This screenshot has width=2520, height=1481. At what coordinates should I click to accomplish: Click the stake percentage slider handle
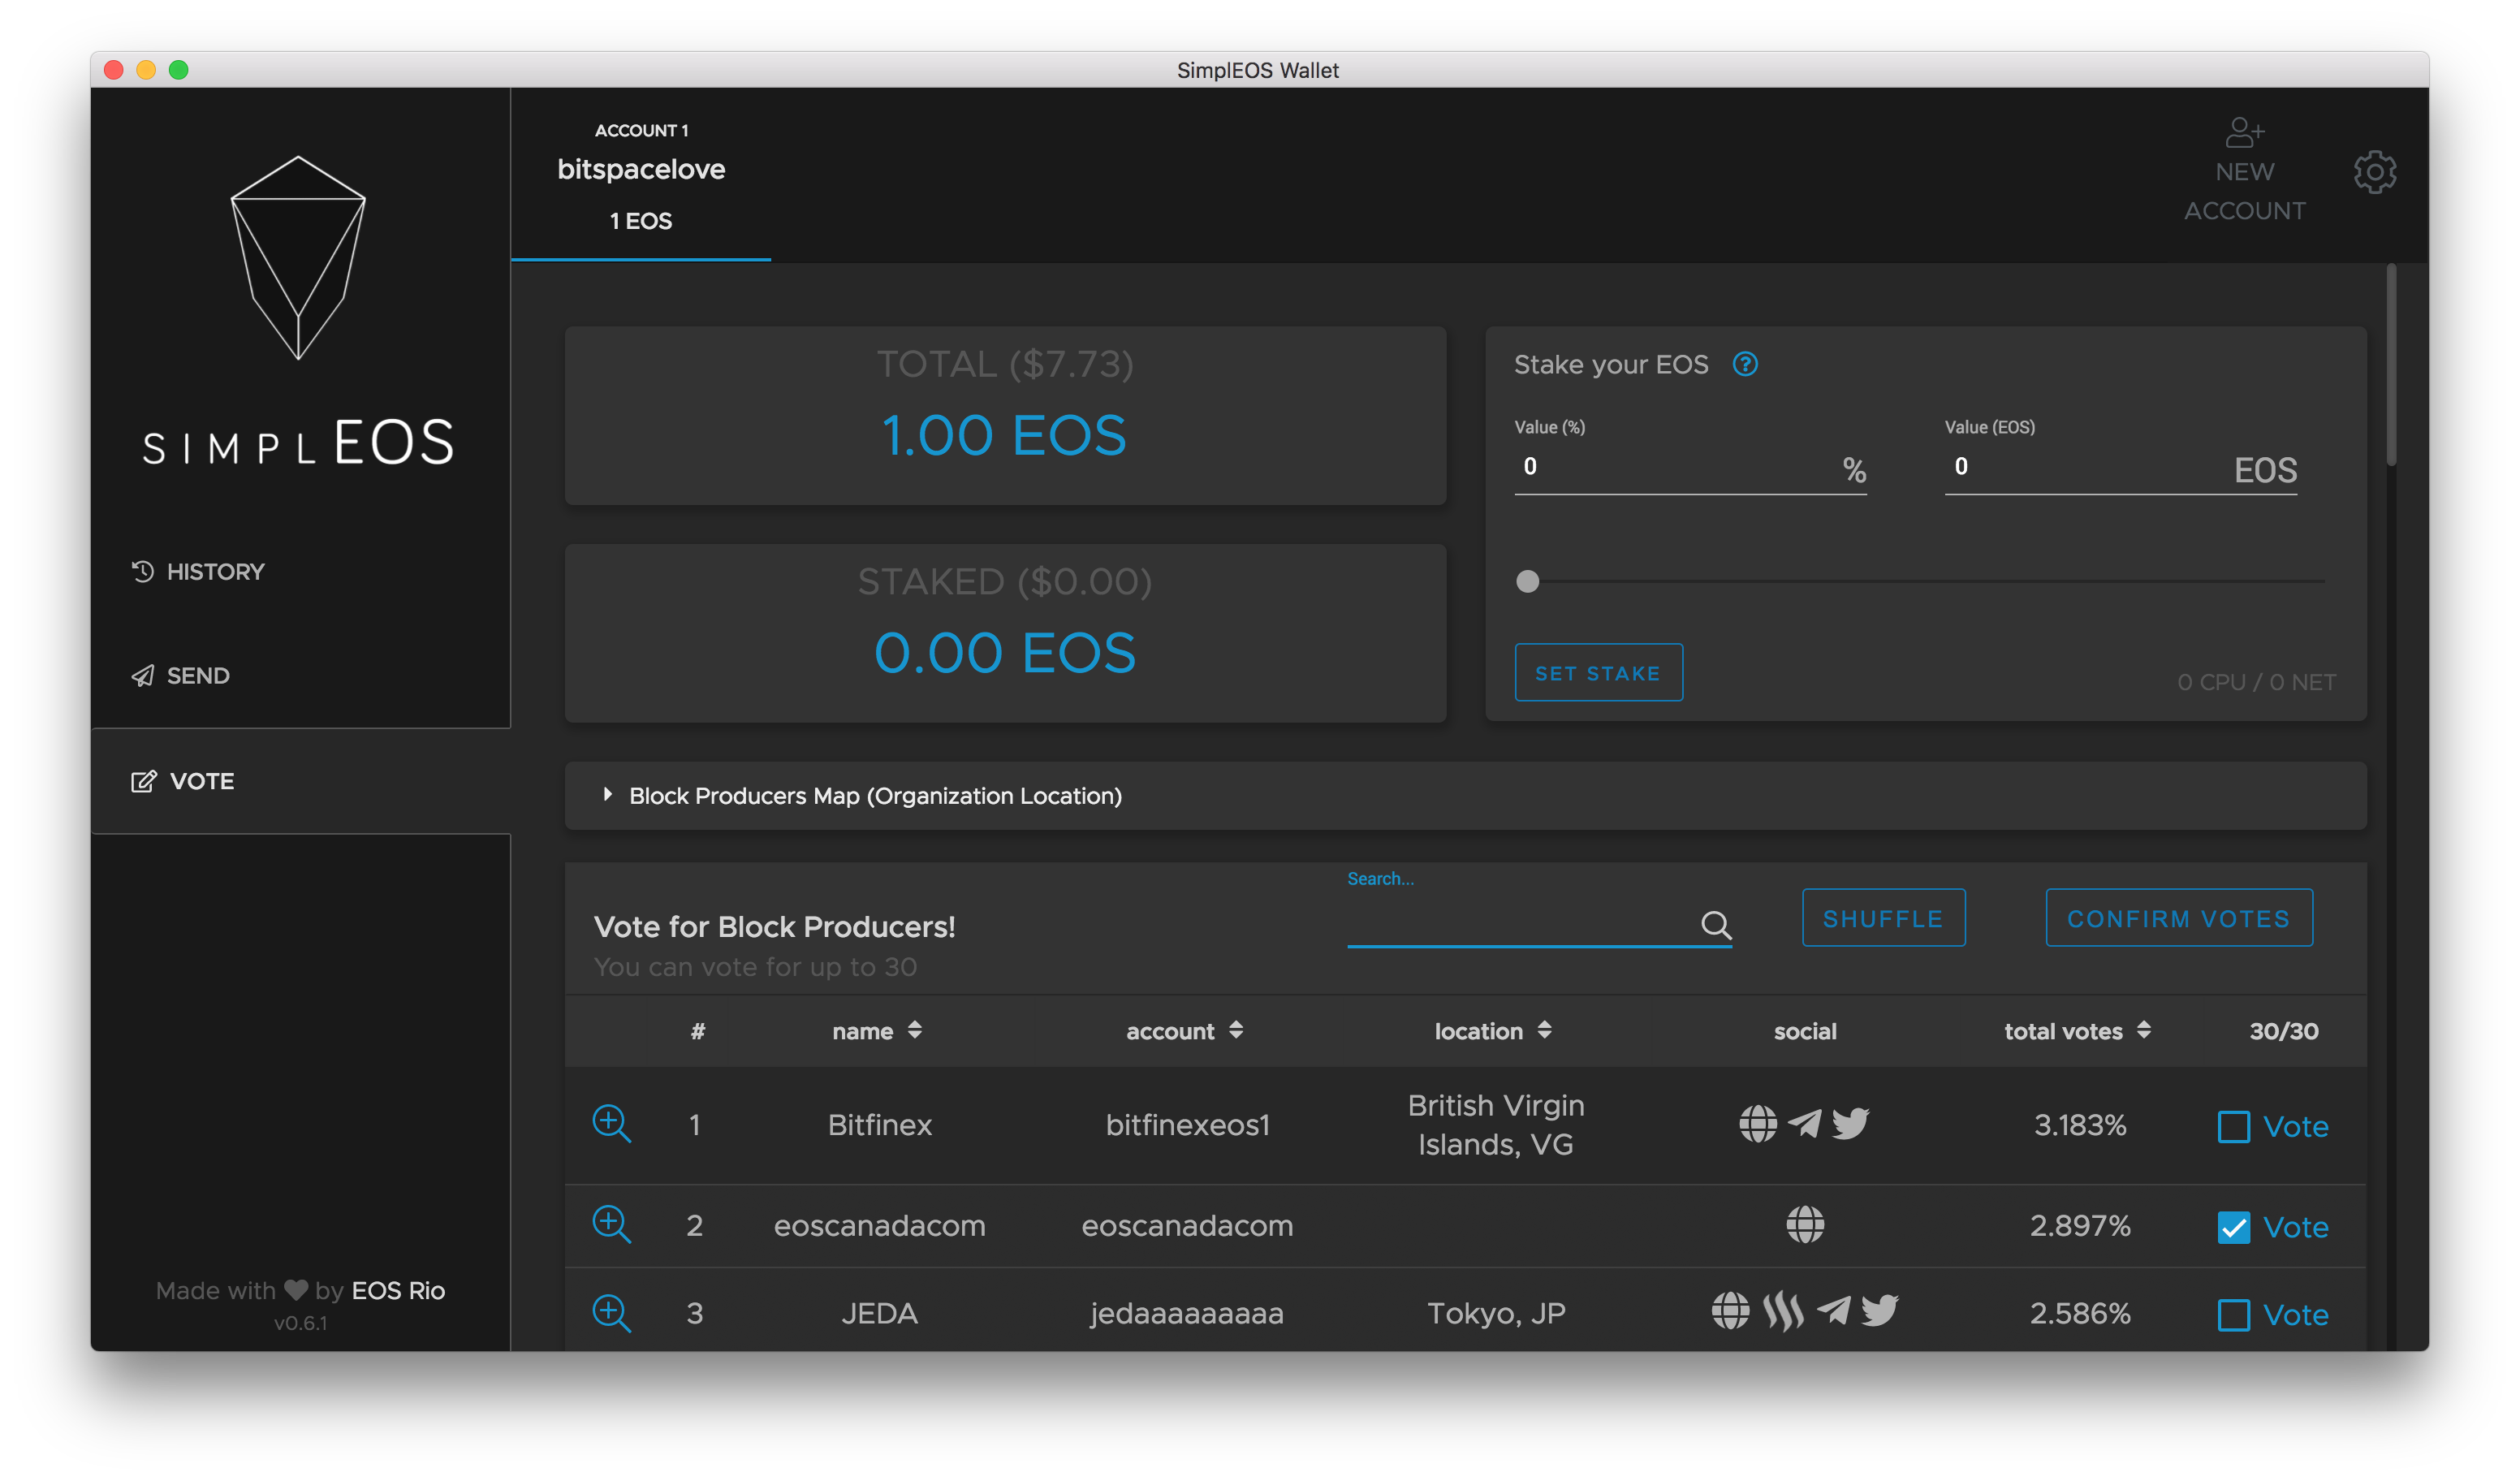tap(1527, 581)
